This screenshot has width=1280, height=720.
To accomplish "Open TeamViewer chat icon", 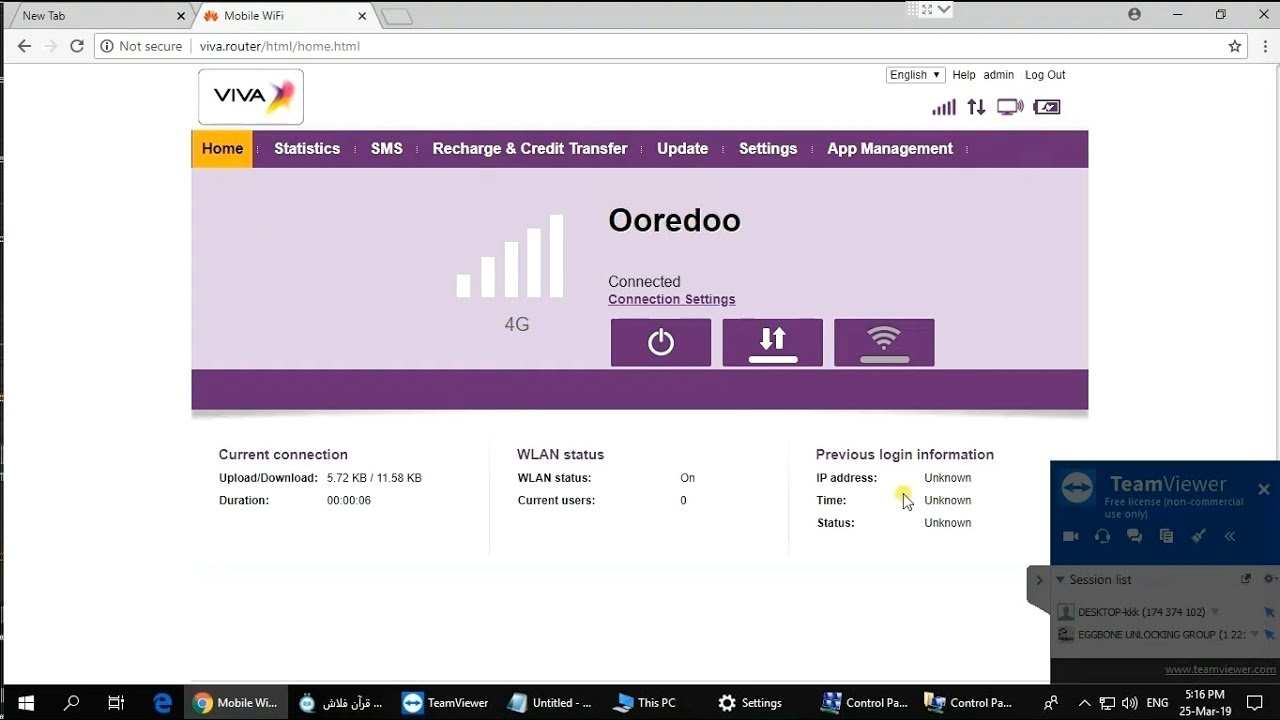I will (x=1134, y=536).
